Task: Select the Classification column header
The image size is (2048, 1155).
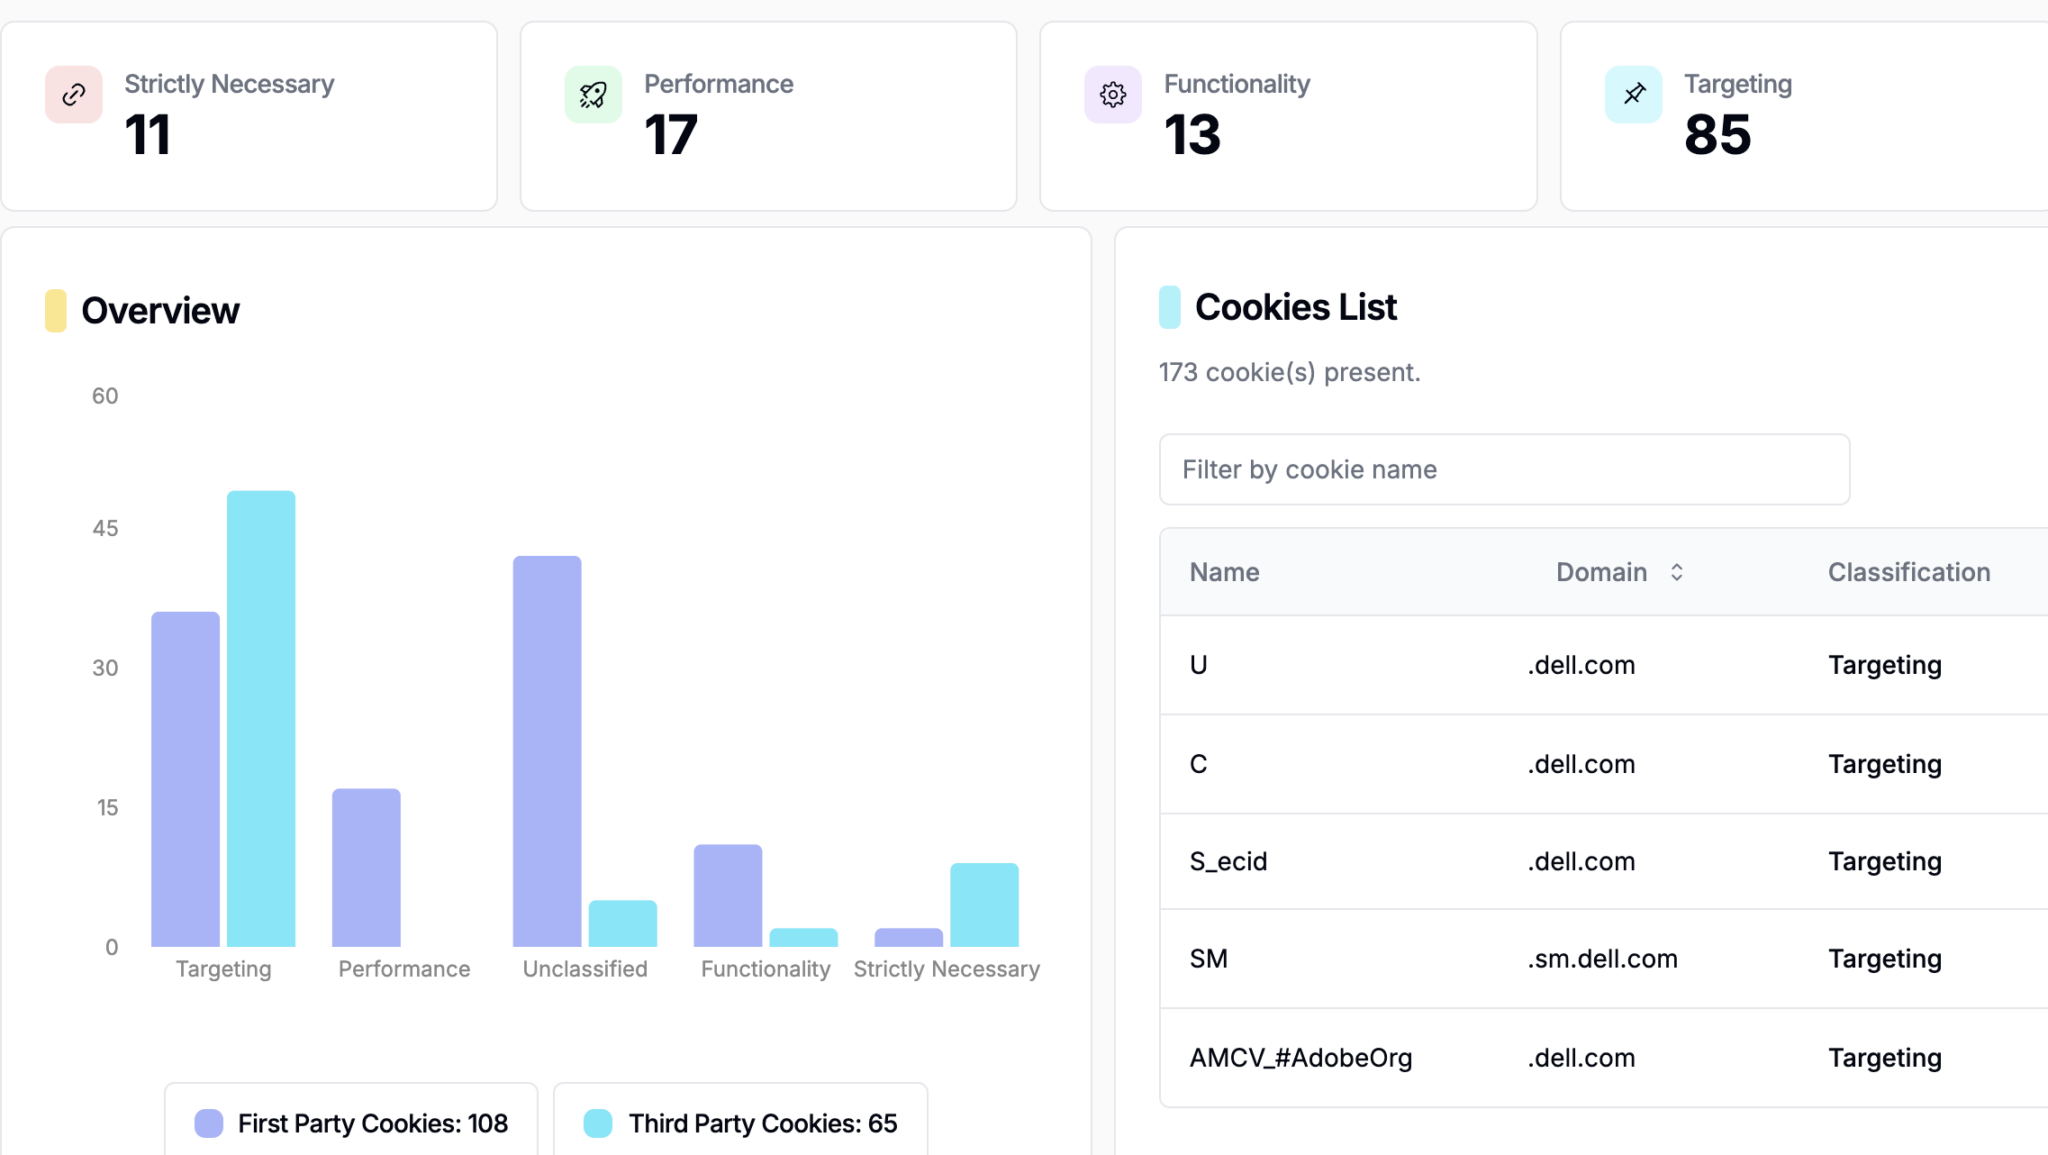Action: pos(1908,572)
